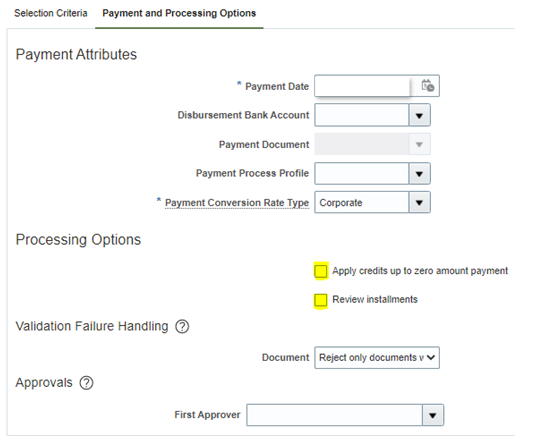Enable Apply credits up to zero amount payment
The height and width of the screenshot is (442, 548).
tap(321, 271)
